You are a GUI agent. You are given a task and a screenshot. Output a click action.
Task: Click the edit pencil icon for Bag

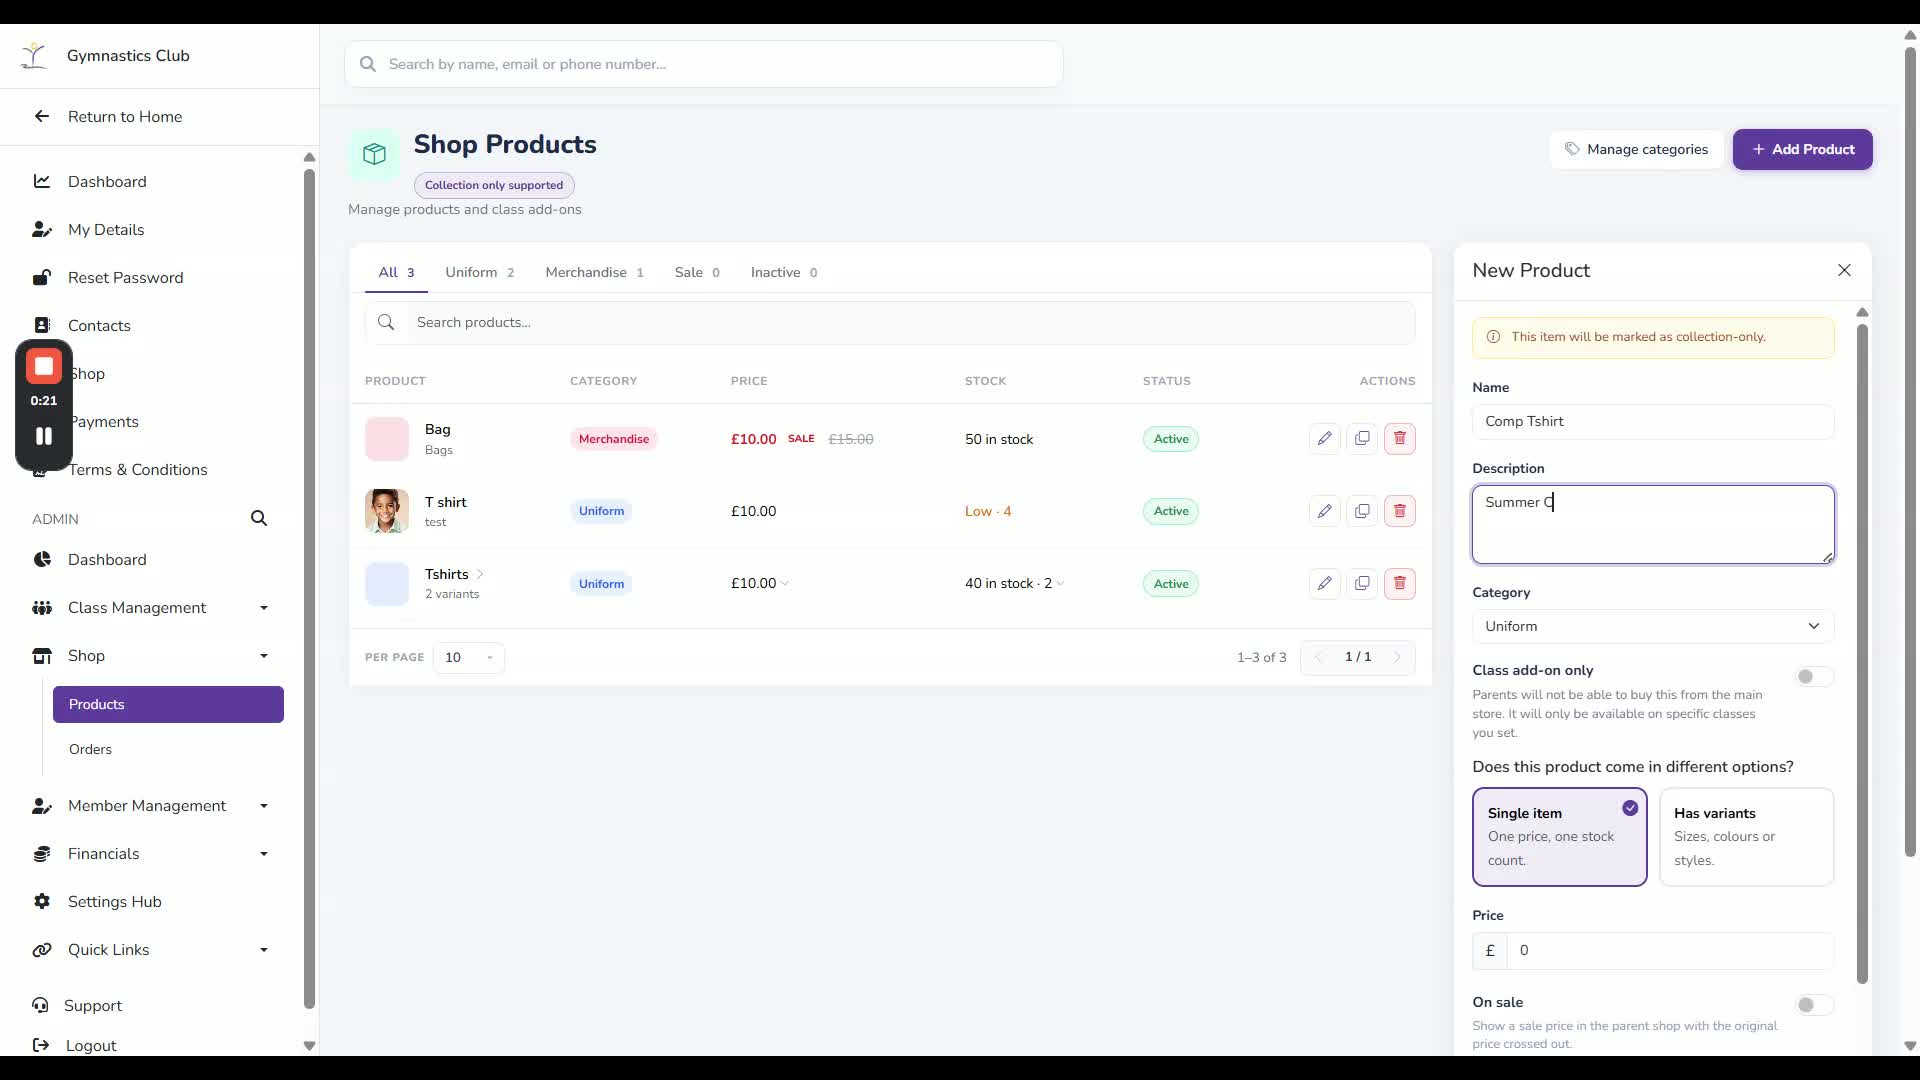click(1324, 438)
